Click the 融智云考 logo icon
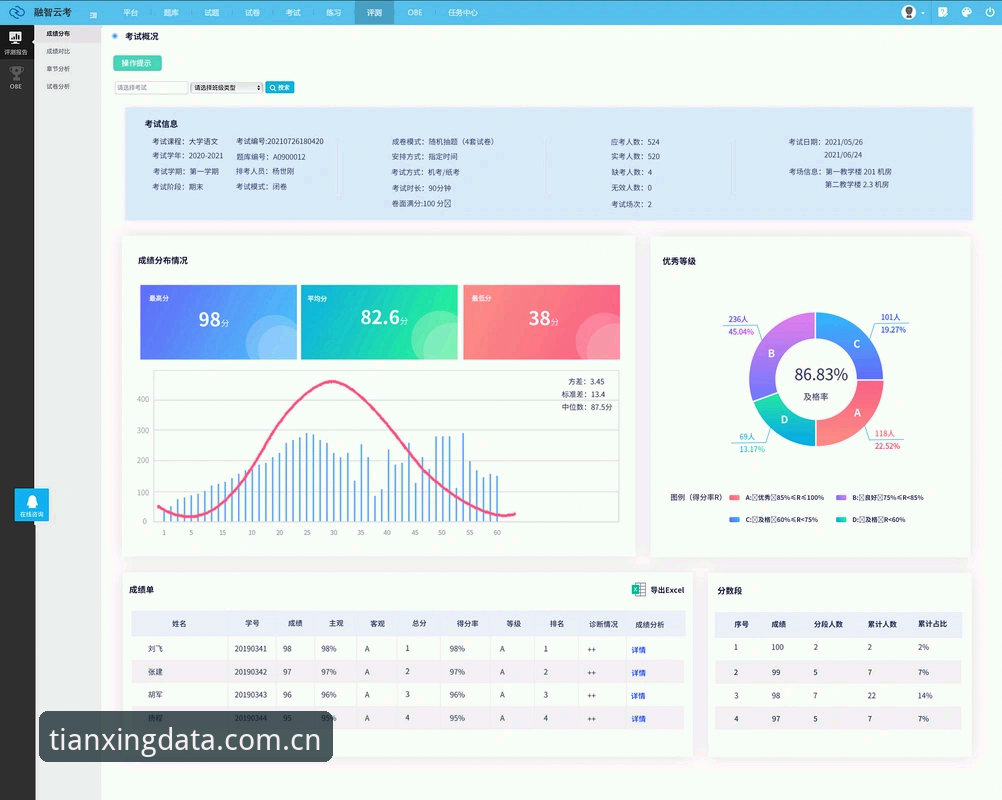The image size is (1002, 800). pos(17,12)
